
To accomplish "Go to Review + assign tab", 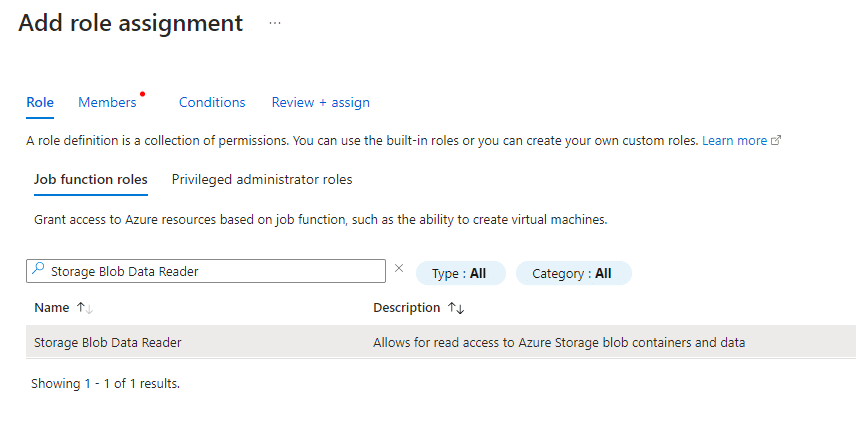I will pos(320,102).
